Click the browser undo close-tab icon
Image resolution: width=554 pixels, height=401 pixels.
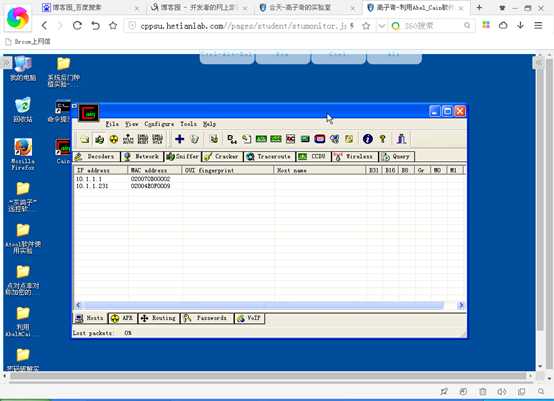pyautogui.click(x=95, y=25)
